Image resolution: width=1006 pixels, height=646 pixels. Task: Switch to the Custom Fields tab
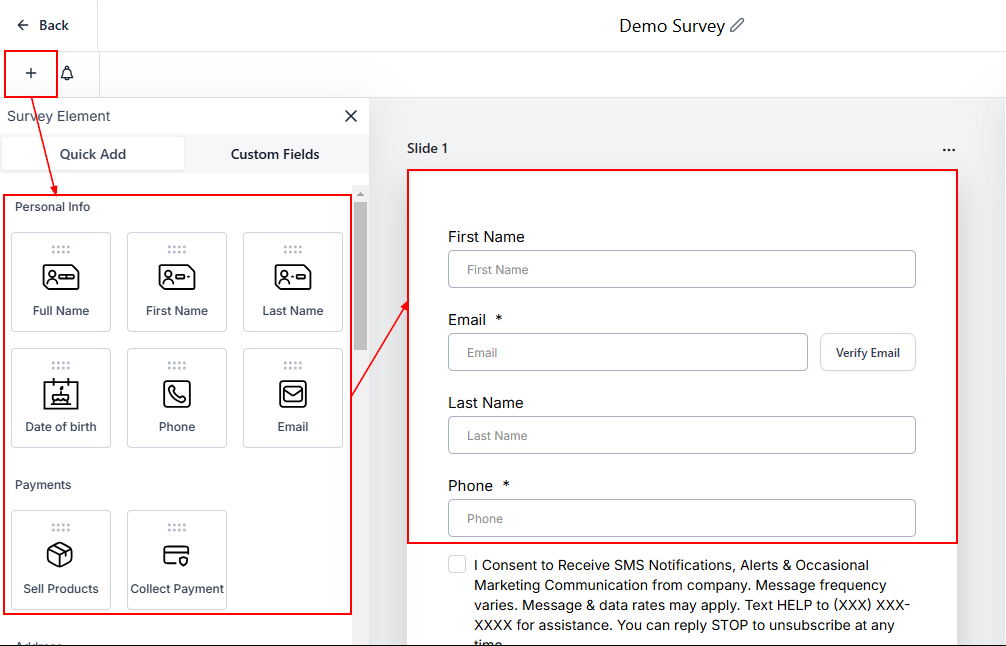tap(275, 154)
